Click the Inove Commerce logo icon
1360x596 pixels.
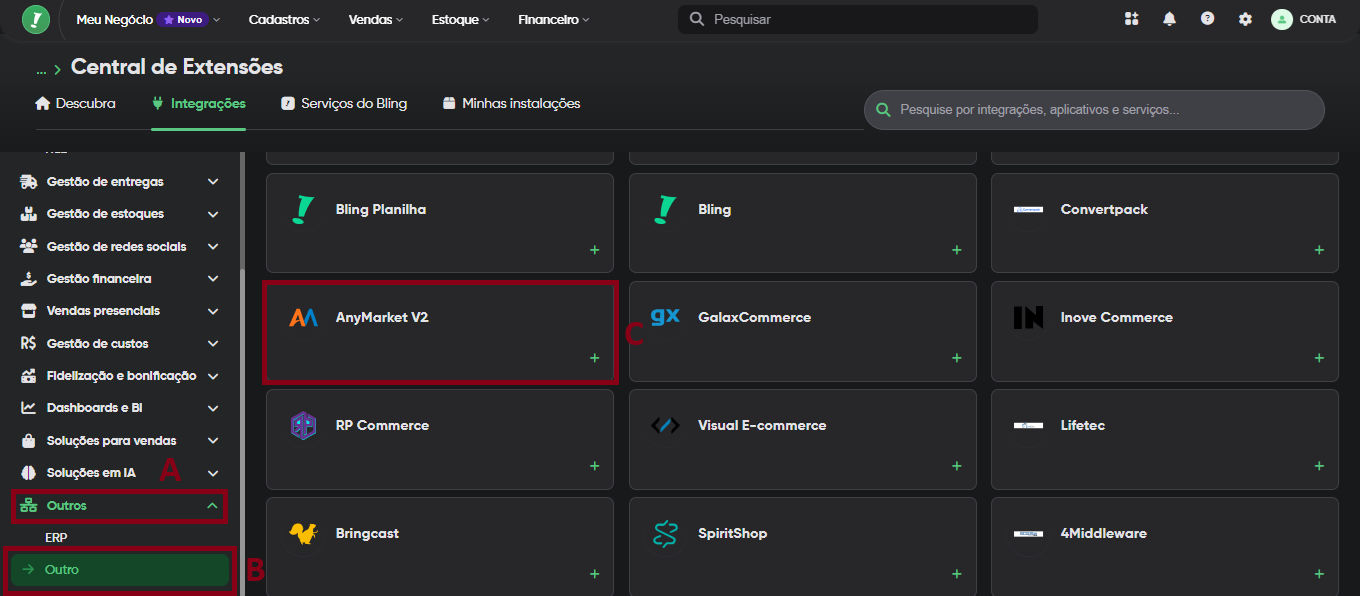point(1028,317)
